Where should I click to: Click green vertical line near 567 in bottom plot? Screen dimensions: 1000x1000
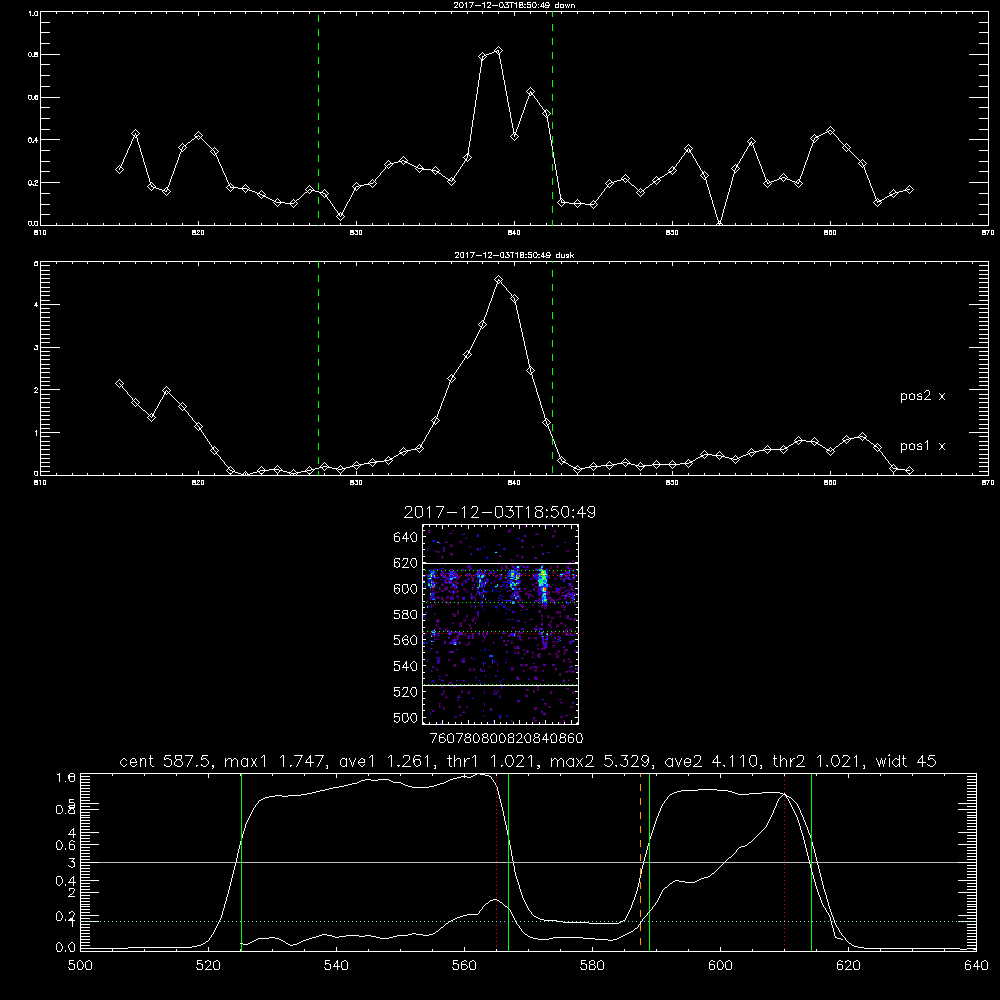click(x=508, y=861)
